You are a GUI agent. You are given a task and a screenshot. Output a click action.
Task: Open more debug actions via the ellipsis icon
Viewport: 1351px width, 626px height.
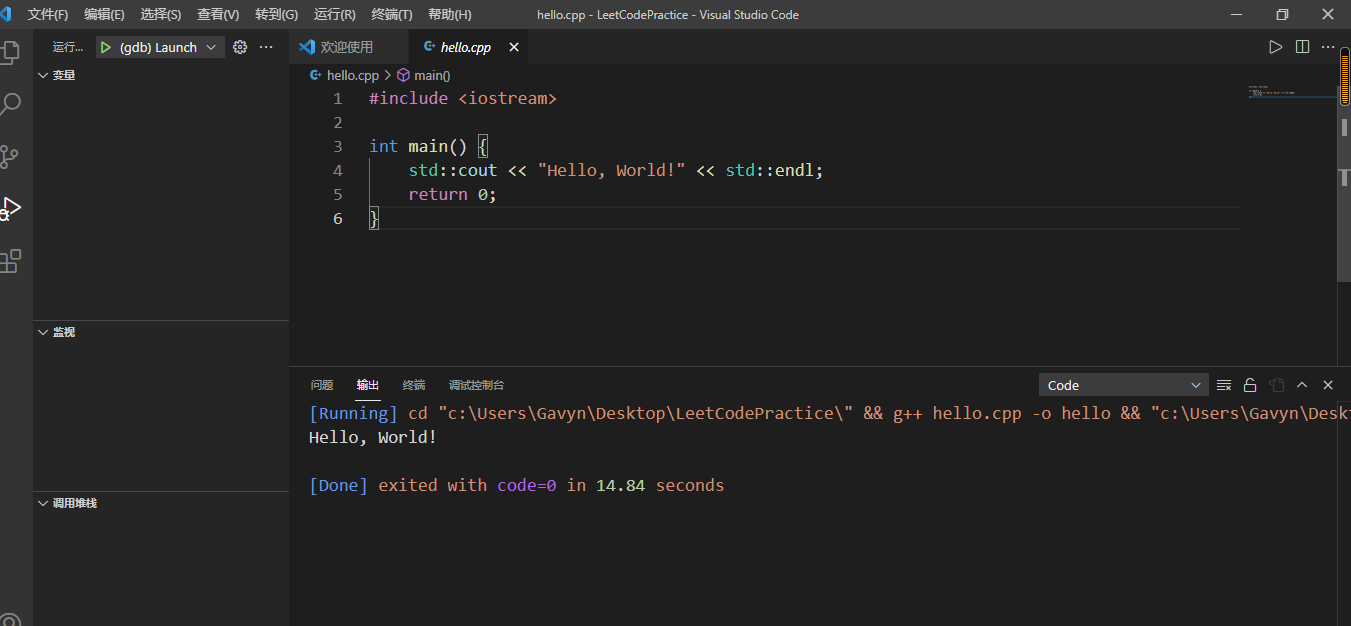[x=265, y=46]
